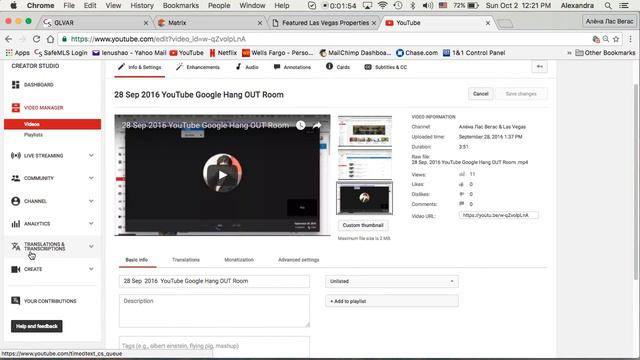
Task: Click the Community people icon
Action: coord(16,178)
